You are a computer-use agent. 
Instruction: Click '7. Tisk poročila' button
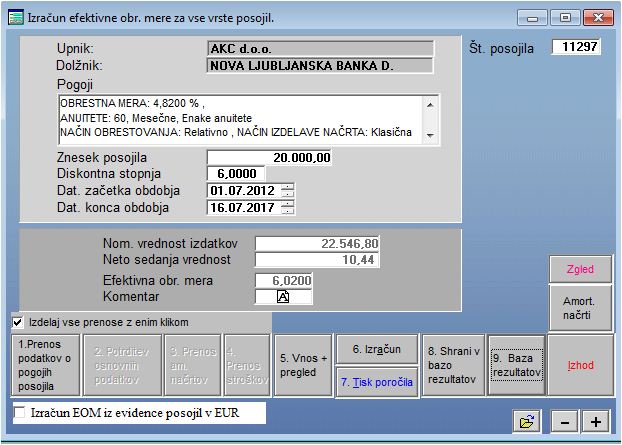[376, 382]
